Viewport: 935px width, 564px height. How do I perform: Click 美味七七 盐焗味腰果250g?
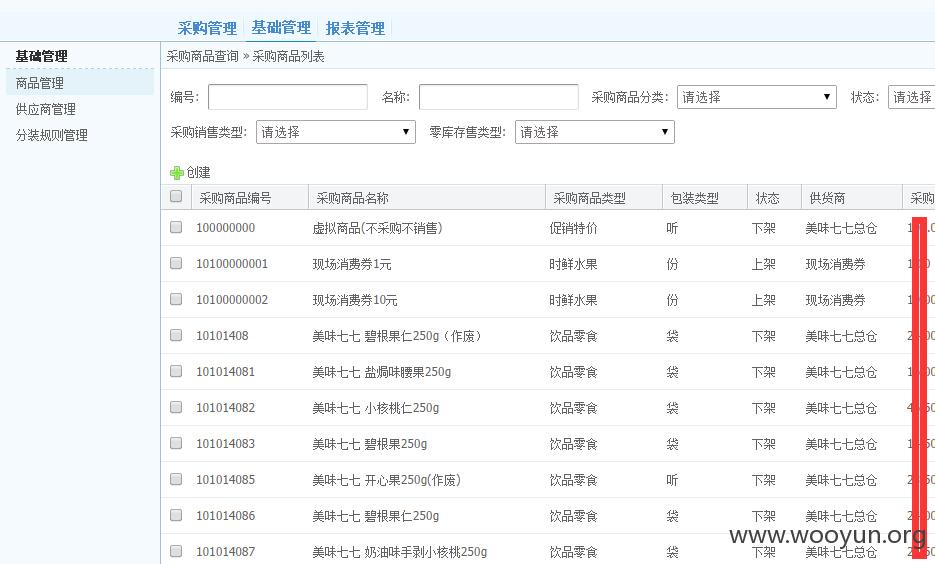pyautogui.click(x=382, y=372)
